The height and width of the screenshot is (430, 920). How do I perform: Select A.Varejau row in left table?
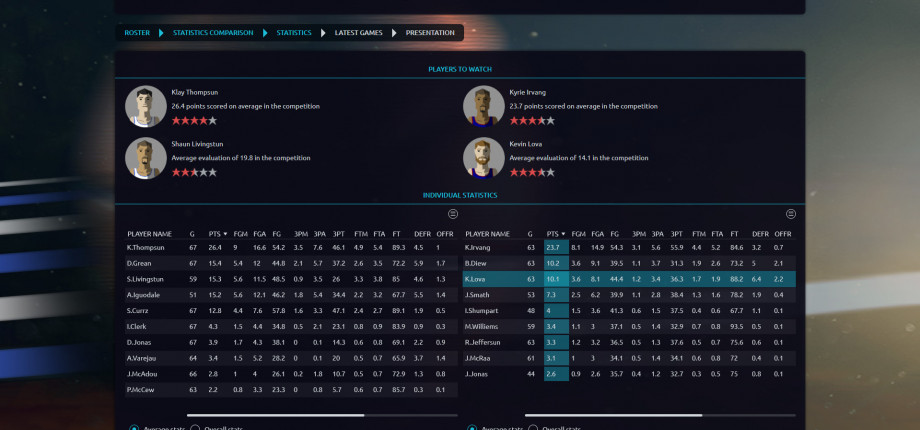(291, 358)
